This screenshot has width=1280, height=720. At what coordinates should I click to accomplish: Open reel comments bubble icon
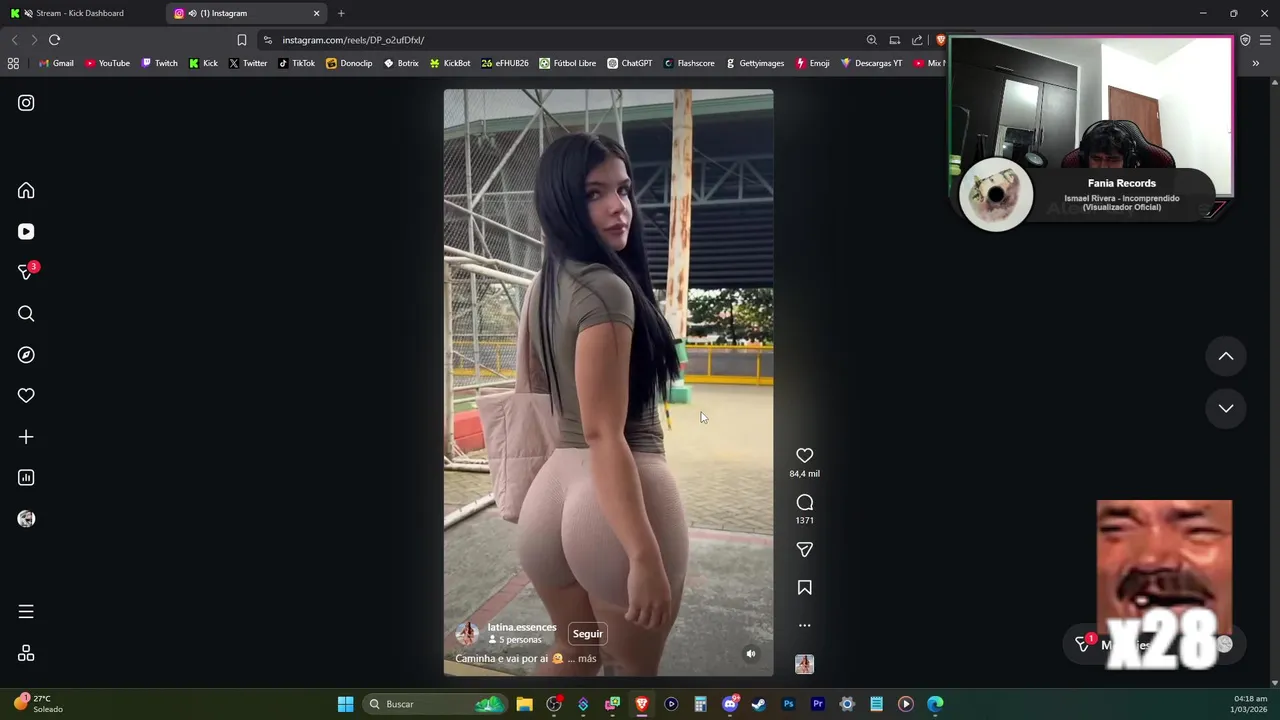pyautogui.click(x=804, y=502)
